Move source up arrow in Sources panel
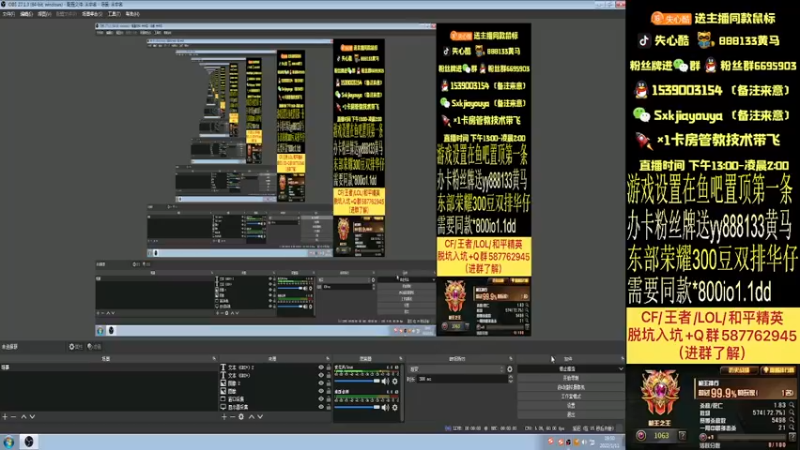The width and height of the screenshot is (800, 450). pyautogui.click(x=251, y=417)
